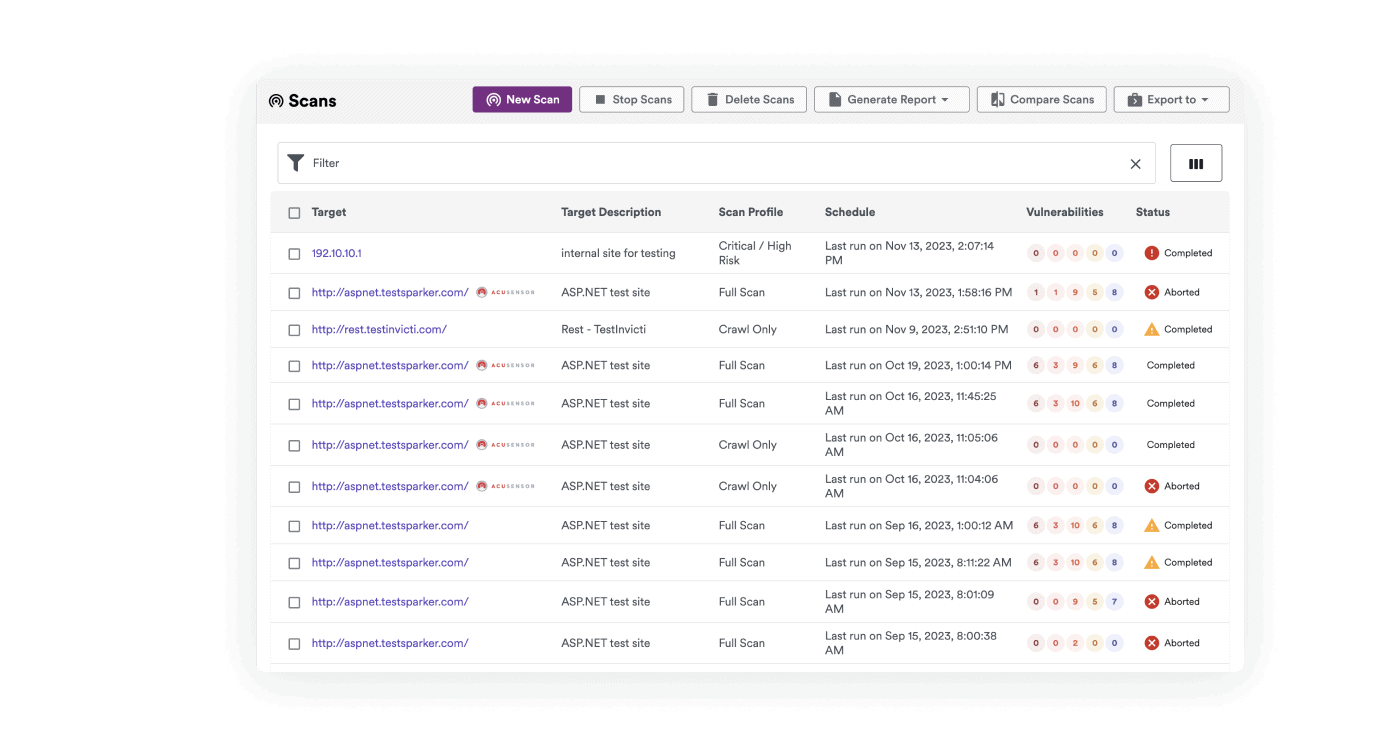The height and width of the screenshot is (750, 1390).
Task: Click the radar icon in New Scan button
Action: pyautogui.click(x=493, y=100)
